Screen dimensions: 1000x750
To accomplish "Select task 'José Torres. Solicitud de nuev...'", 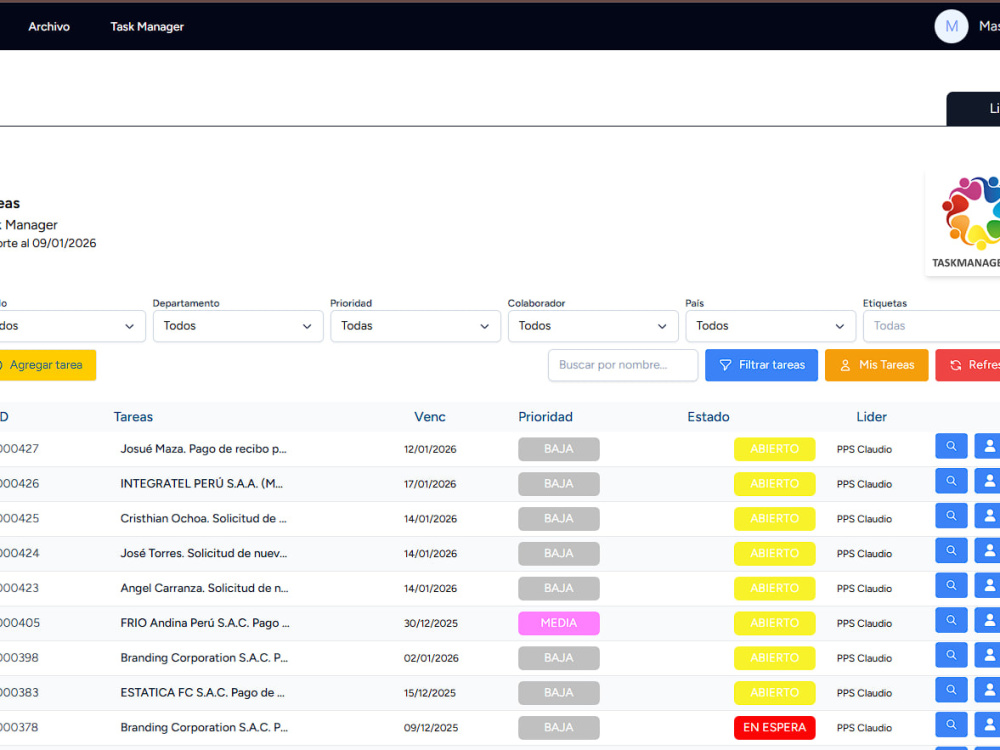I will [203, 553].
